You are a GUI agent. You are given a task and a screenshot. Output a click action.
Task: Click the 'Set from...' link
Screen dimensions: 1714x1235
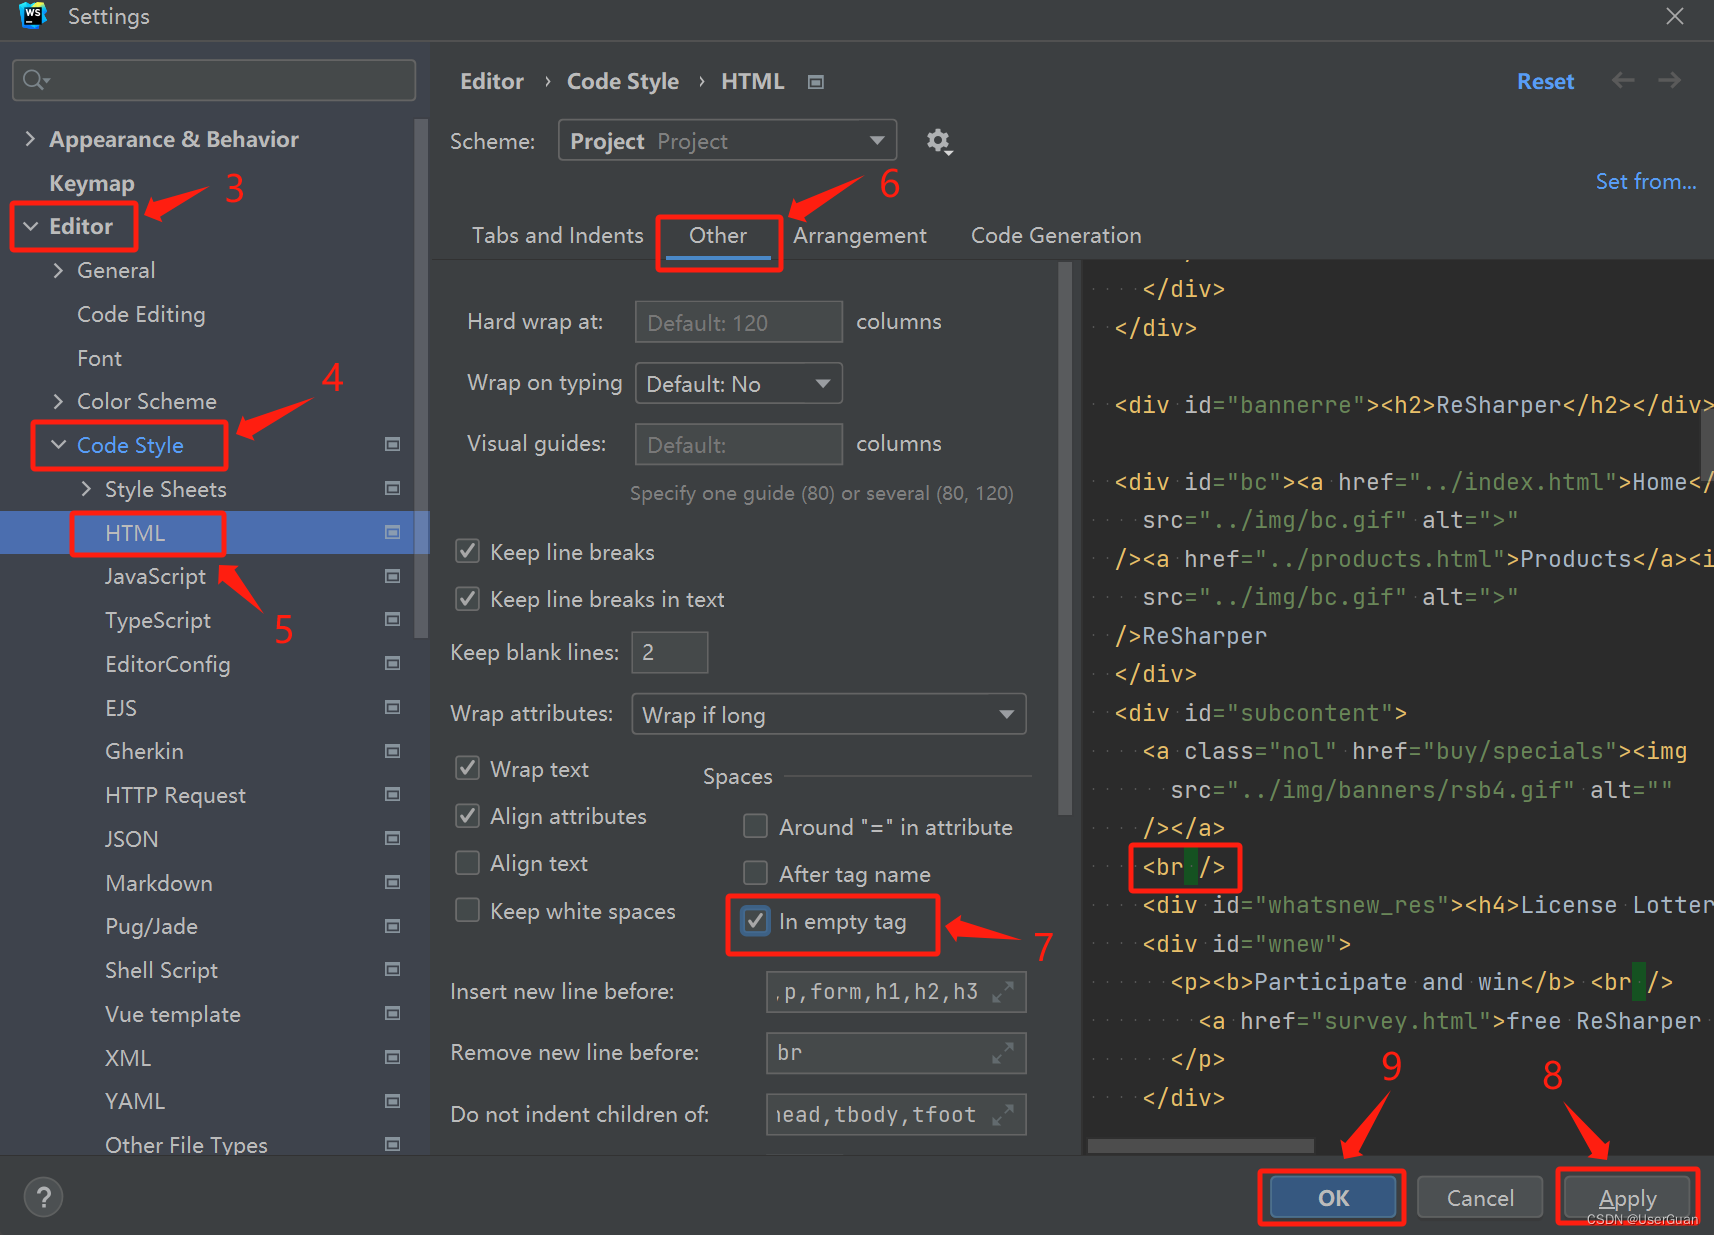tap(1645, 181)
